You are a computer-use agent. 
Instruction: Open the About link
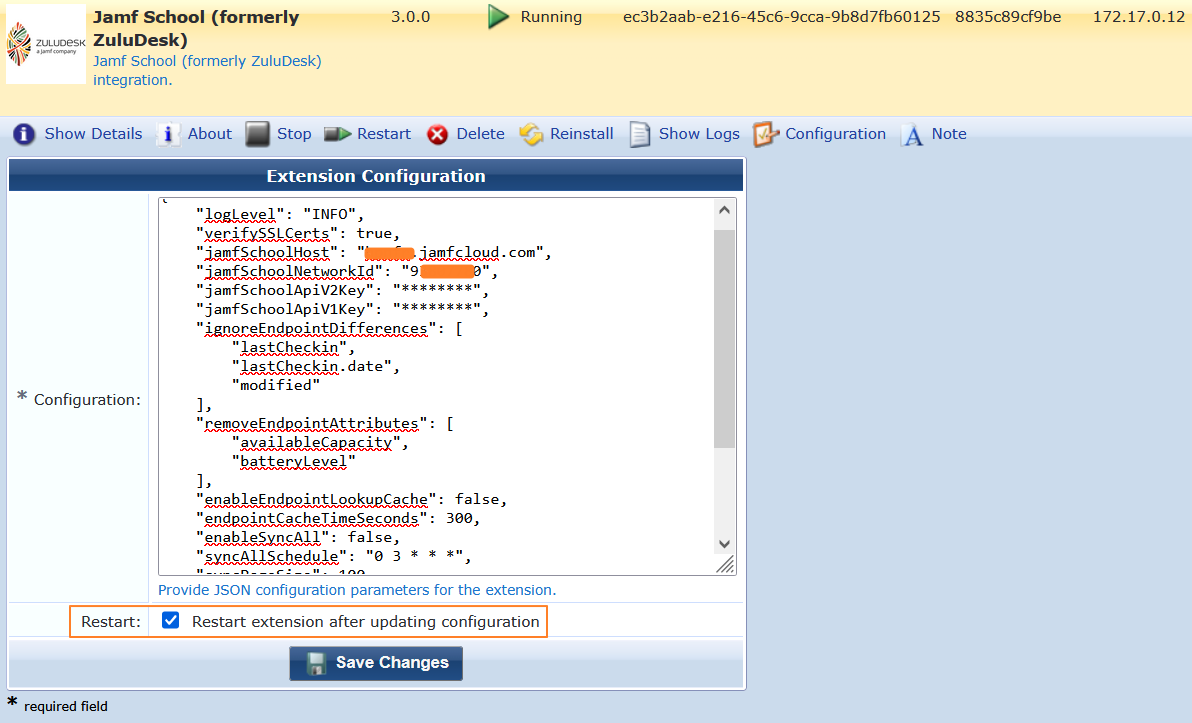210,134
